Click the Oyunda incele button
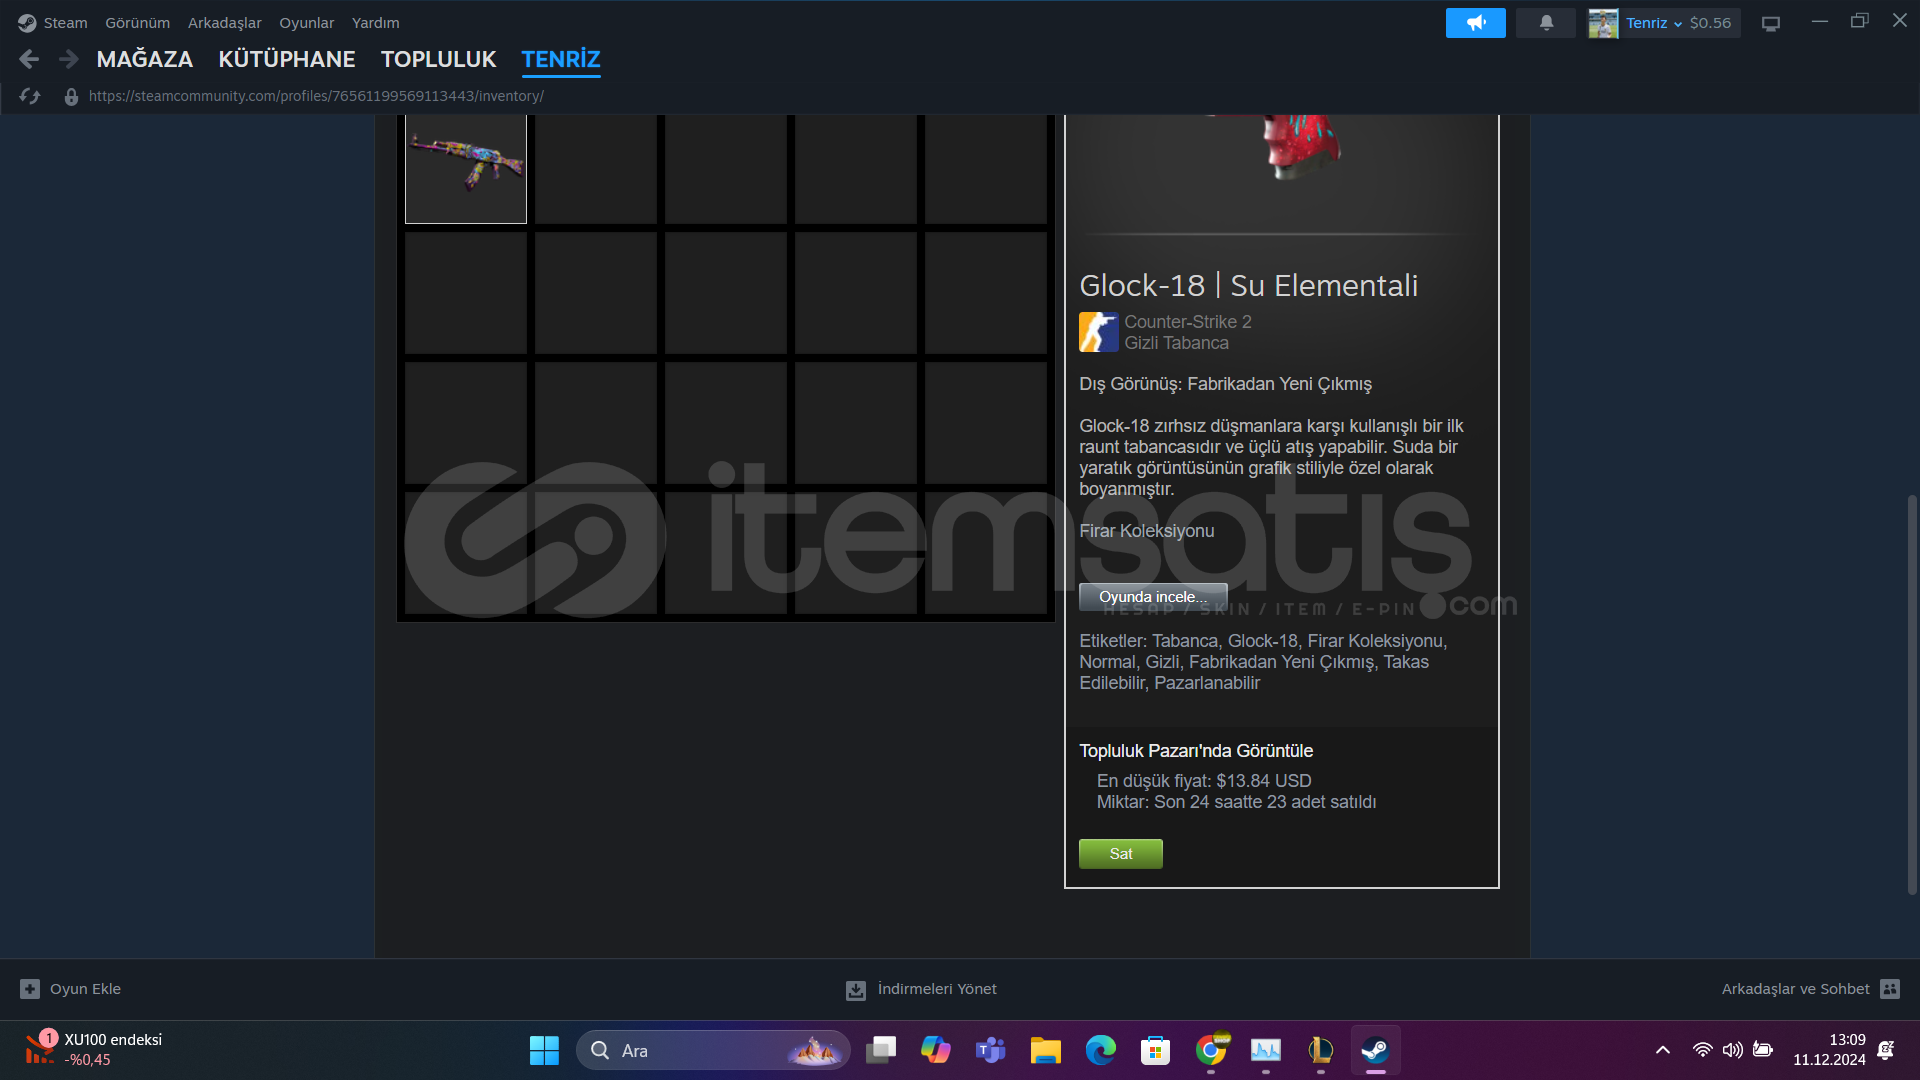Screen dimensions: 1920x1080 click(x=1152, y=597)
